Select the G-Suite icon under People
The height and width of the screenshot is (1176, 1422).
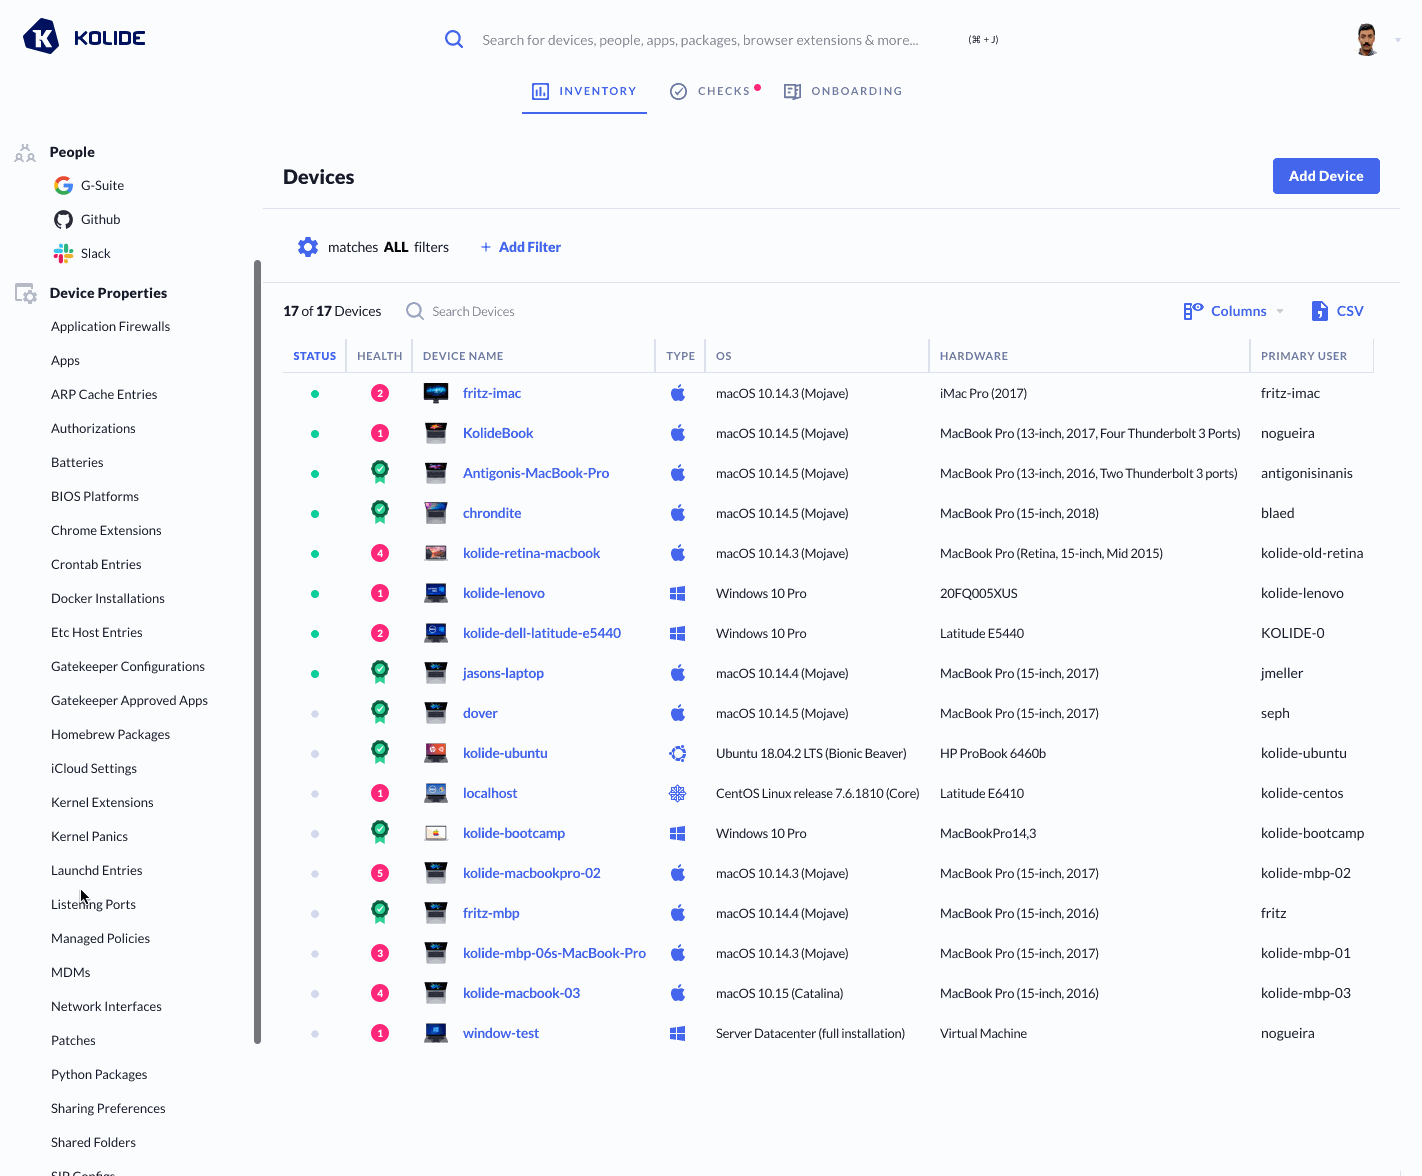click(x=63, y=185)
